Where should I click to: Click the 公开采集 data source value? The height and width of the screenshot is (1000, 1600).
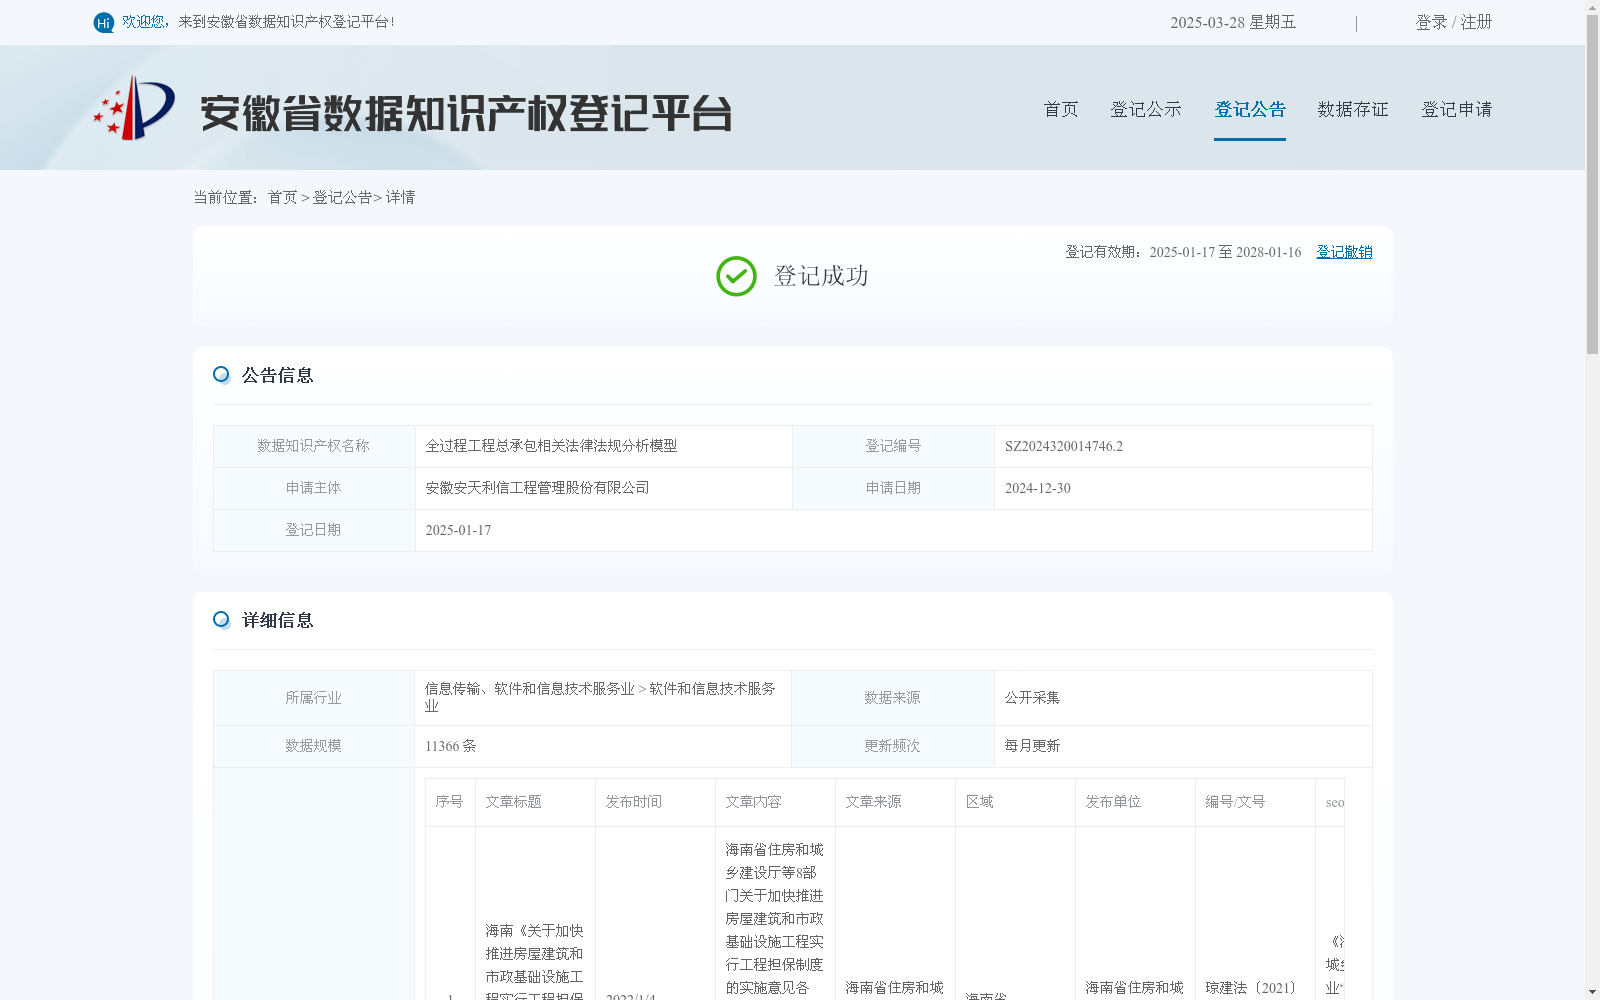(1032, 698)
